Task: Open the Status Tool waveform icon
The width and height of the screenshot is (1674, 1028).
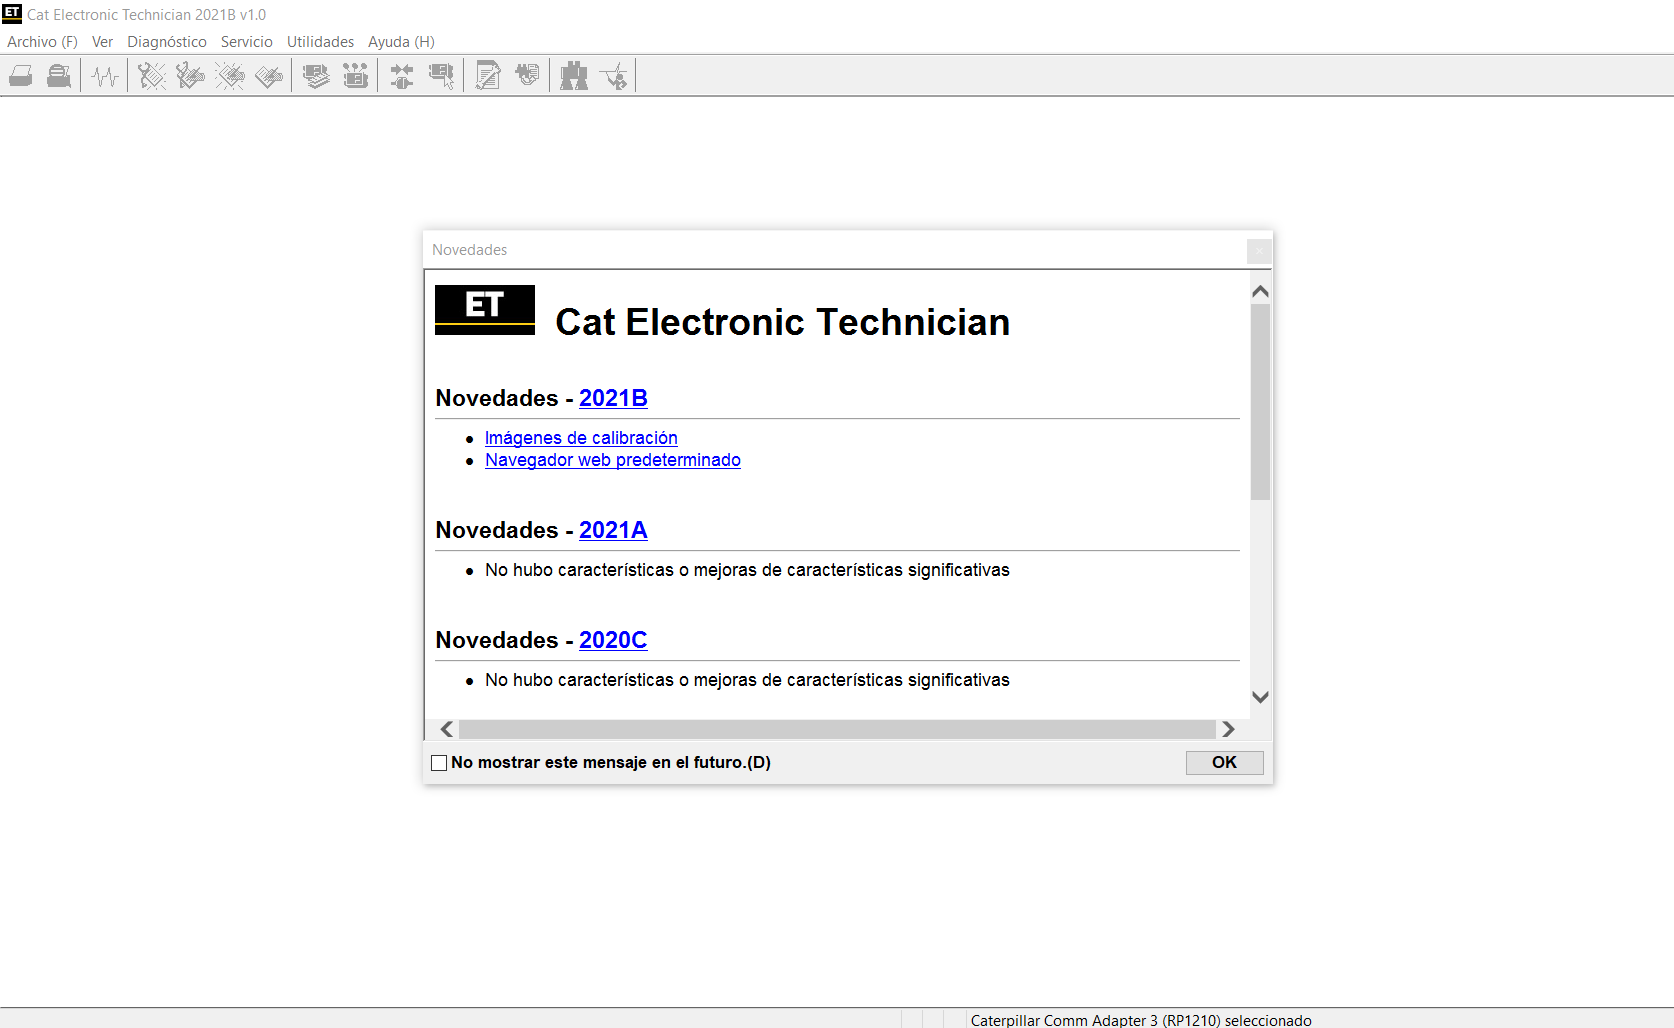Action: tap(105, 76)
